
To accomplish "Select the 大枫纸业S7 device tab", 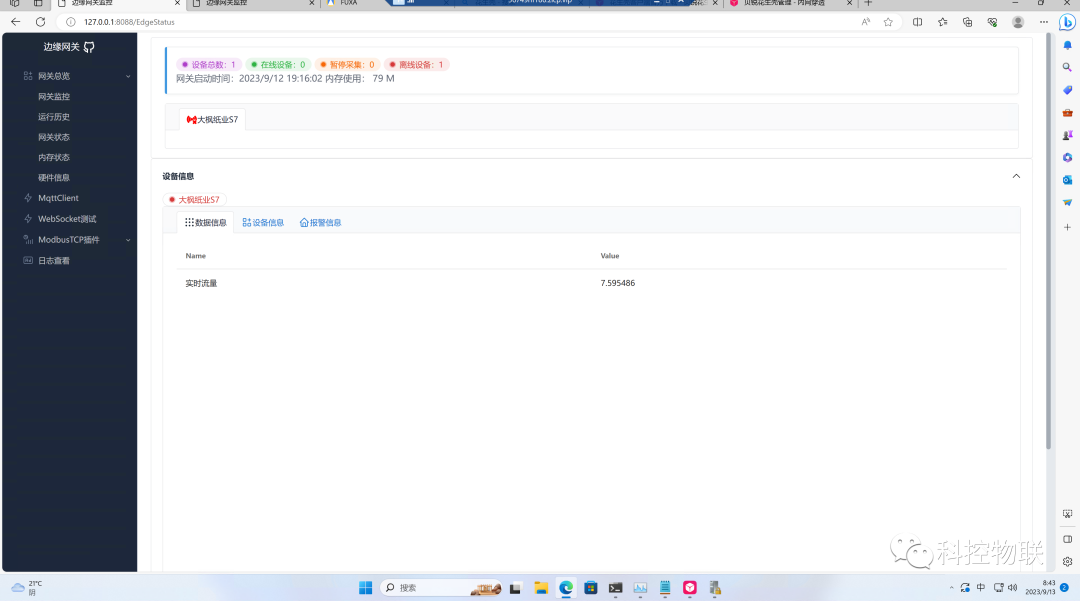I will pos(213,120).
